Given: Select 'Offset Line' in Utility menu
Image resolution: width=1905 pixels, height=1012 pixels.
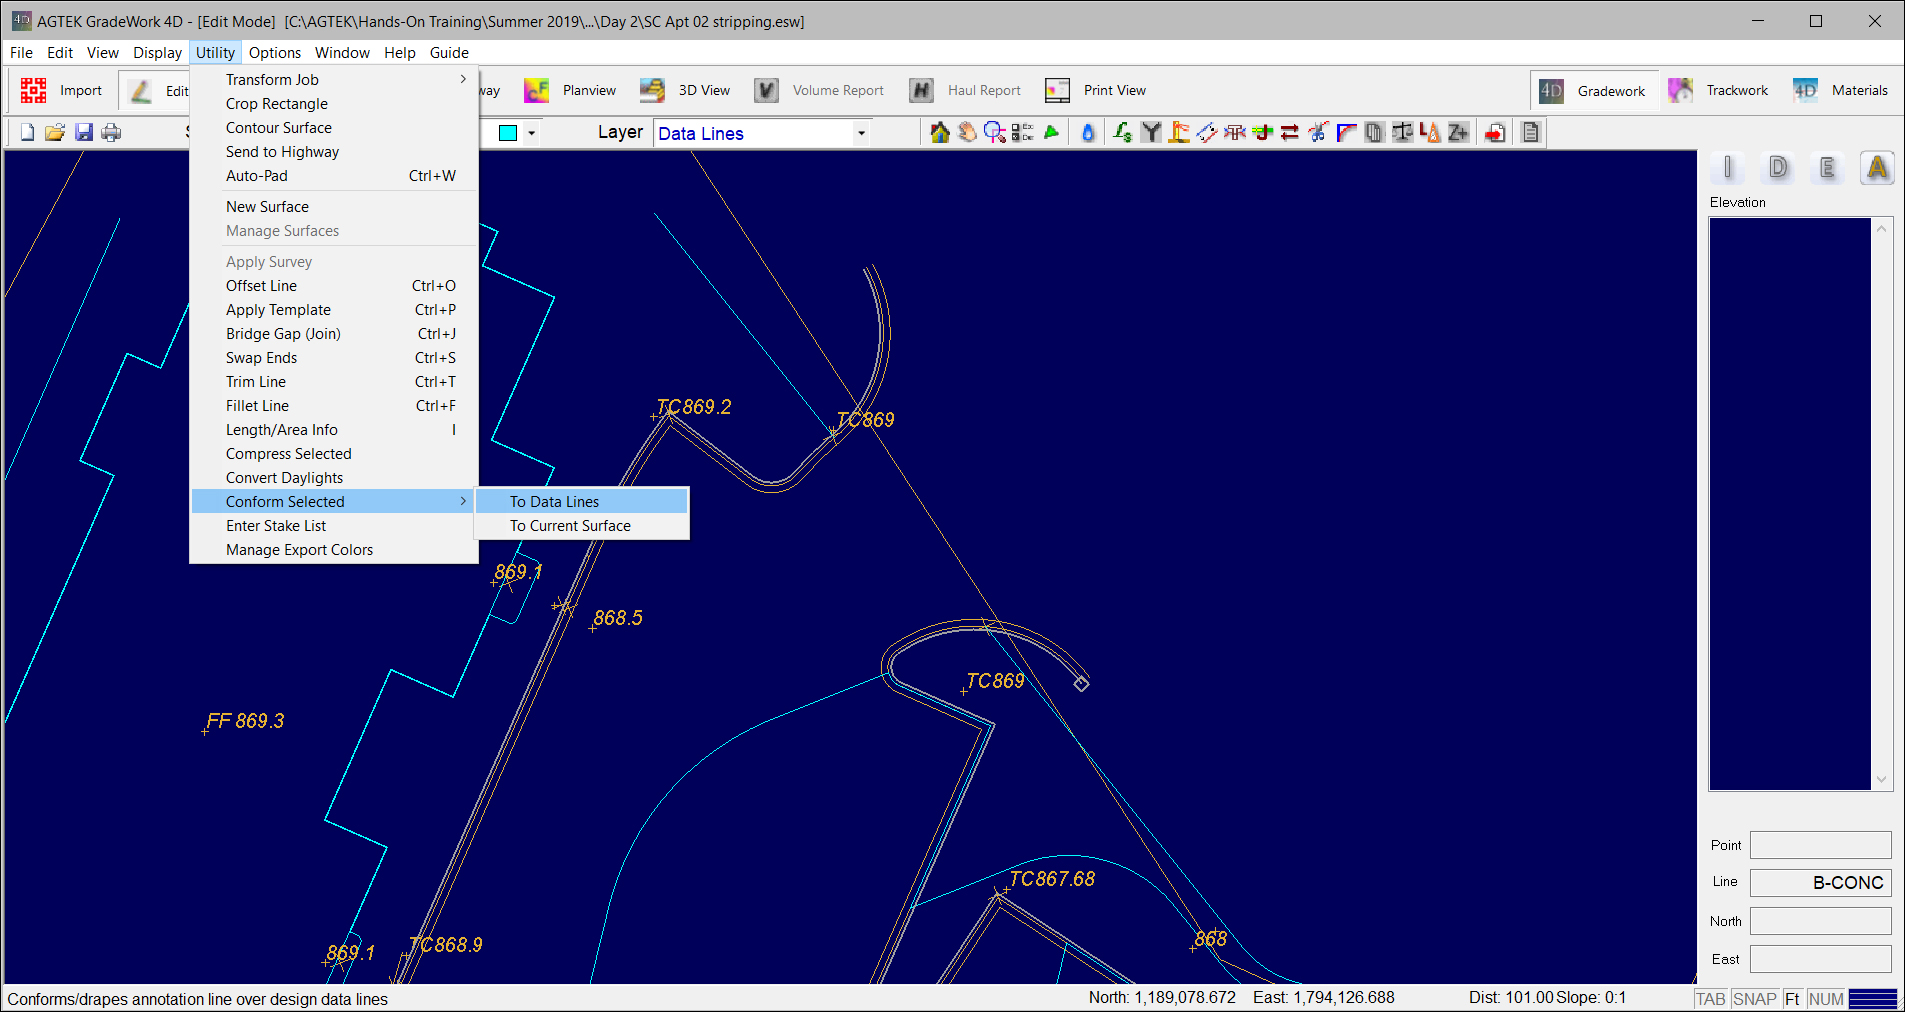Looking at the screenshot, I should click(x=261, y=286).
